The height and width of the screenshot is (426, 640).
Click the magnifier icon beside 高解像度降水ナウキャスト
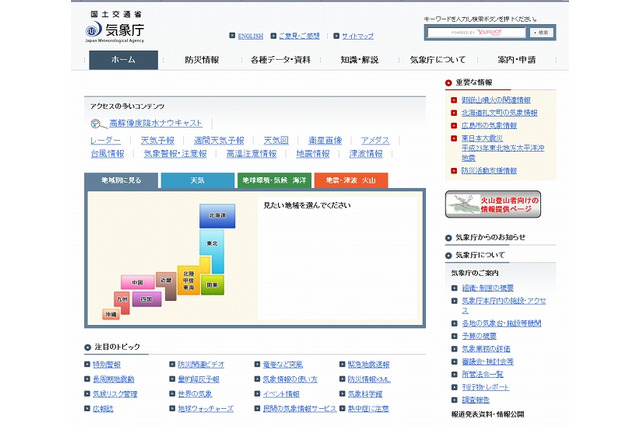[x=98, y=123]
